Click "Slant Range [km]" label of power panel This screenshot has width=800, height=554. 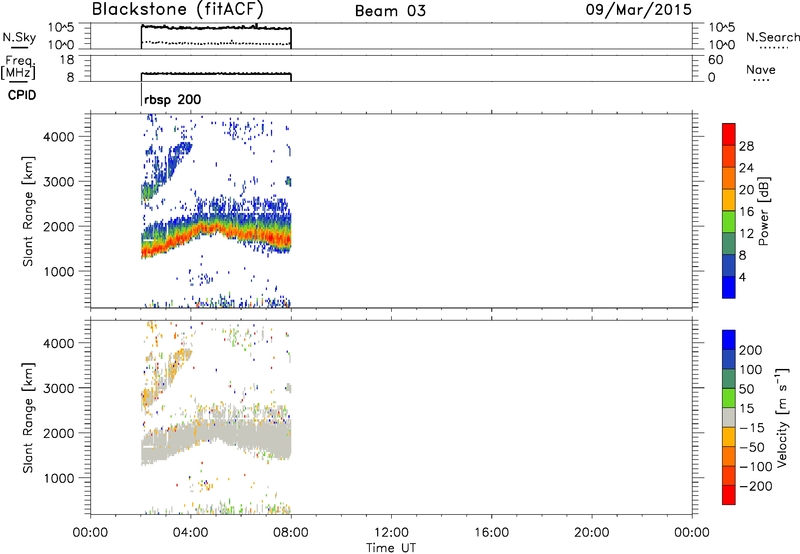28,211
